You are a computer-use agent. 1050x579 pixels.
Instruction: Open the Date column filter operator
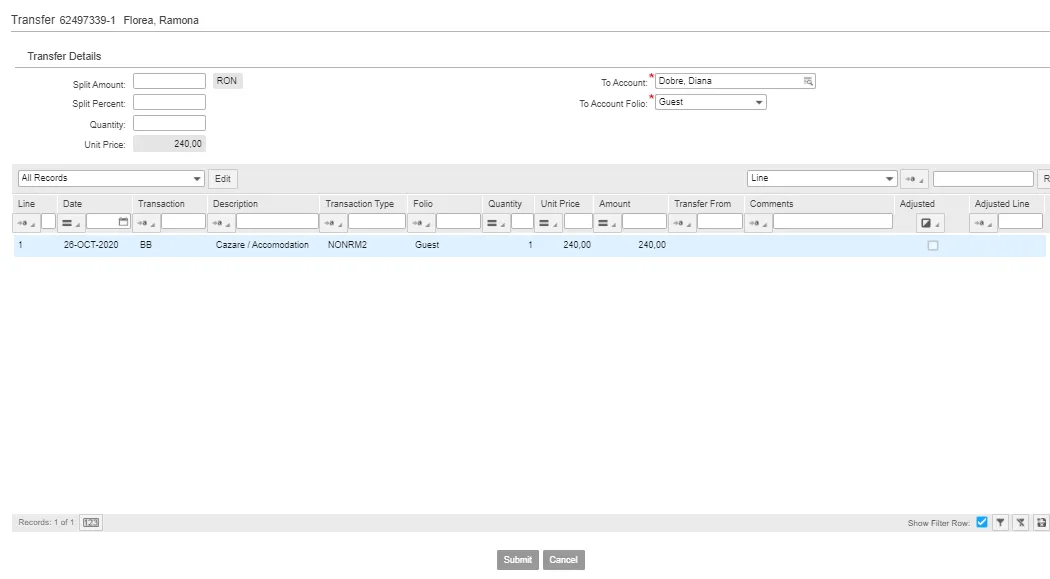click(71, 223)
